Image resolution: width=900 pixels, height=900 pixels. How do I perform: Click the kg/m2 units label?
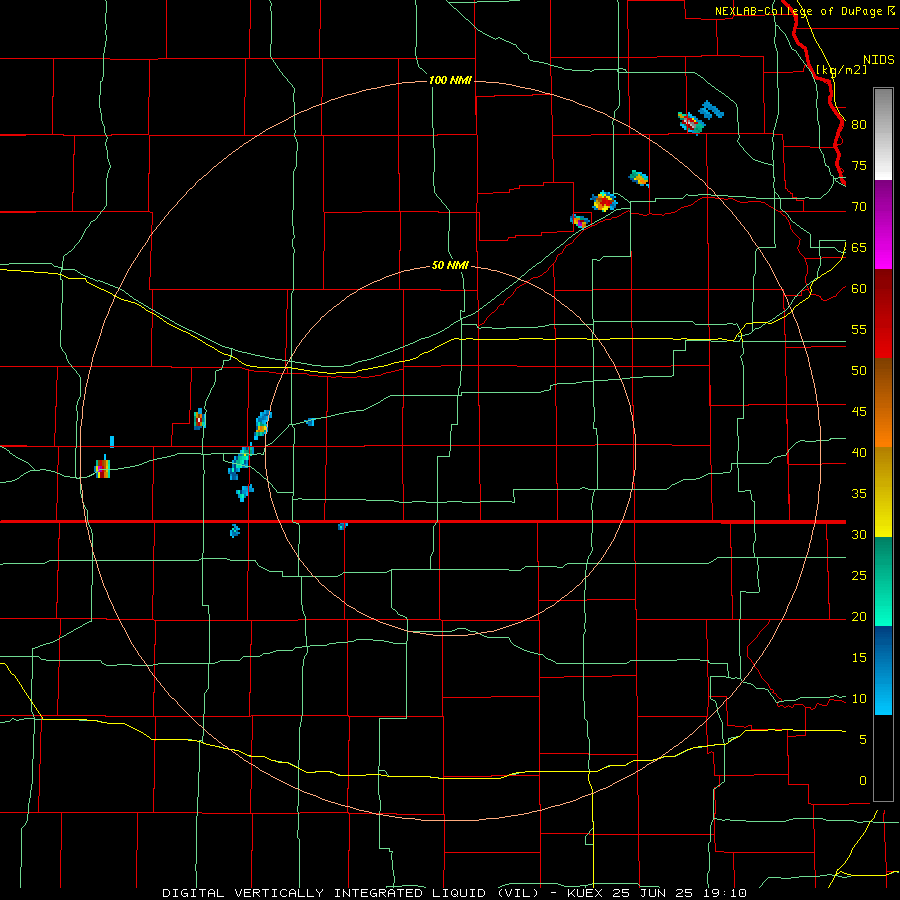pos(841,69)
